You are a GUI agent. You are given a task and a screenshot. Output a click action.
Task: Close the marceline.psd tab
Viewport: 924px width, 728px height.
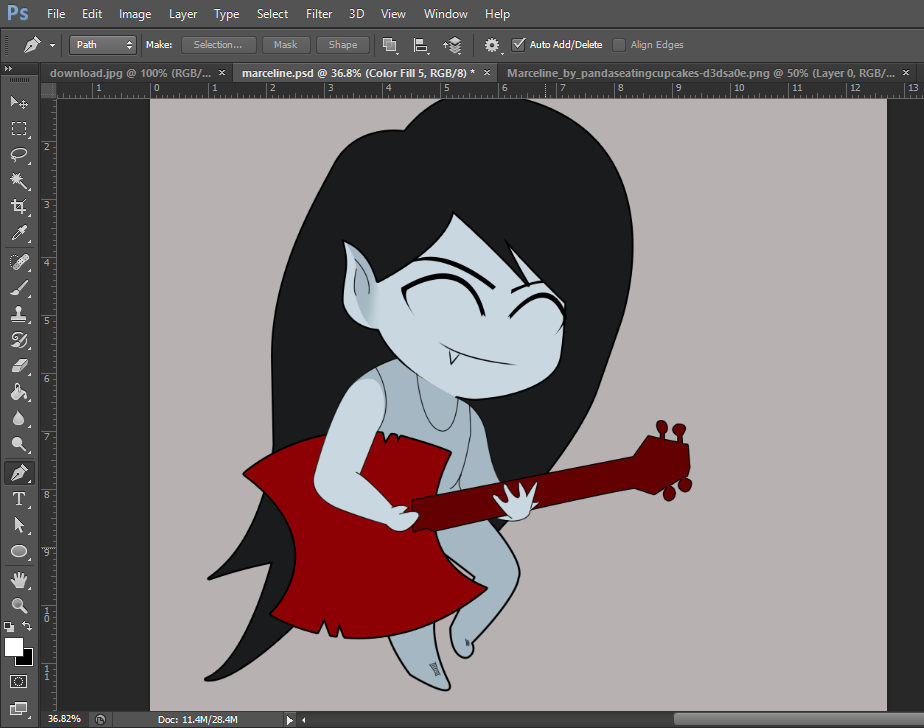click(x=487, y=73)
